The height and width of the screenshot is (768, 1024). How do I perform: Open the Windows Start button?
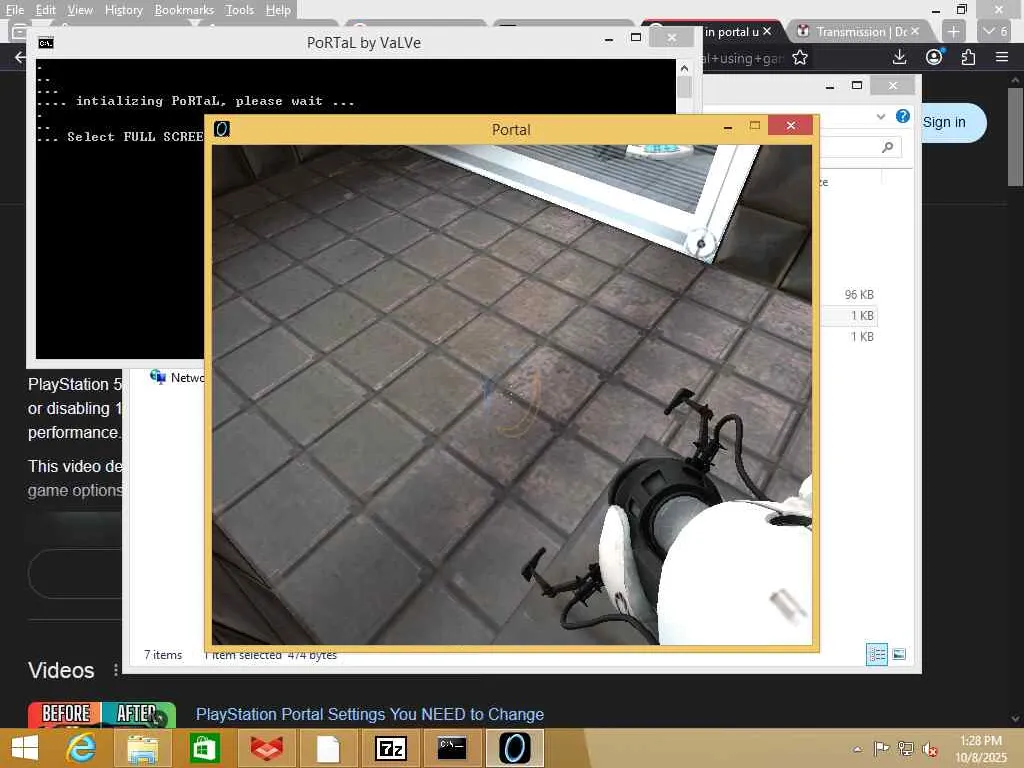pyautogui.click(x=25, y=748)
